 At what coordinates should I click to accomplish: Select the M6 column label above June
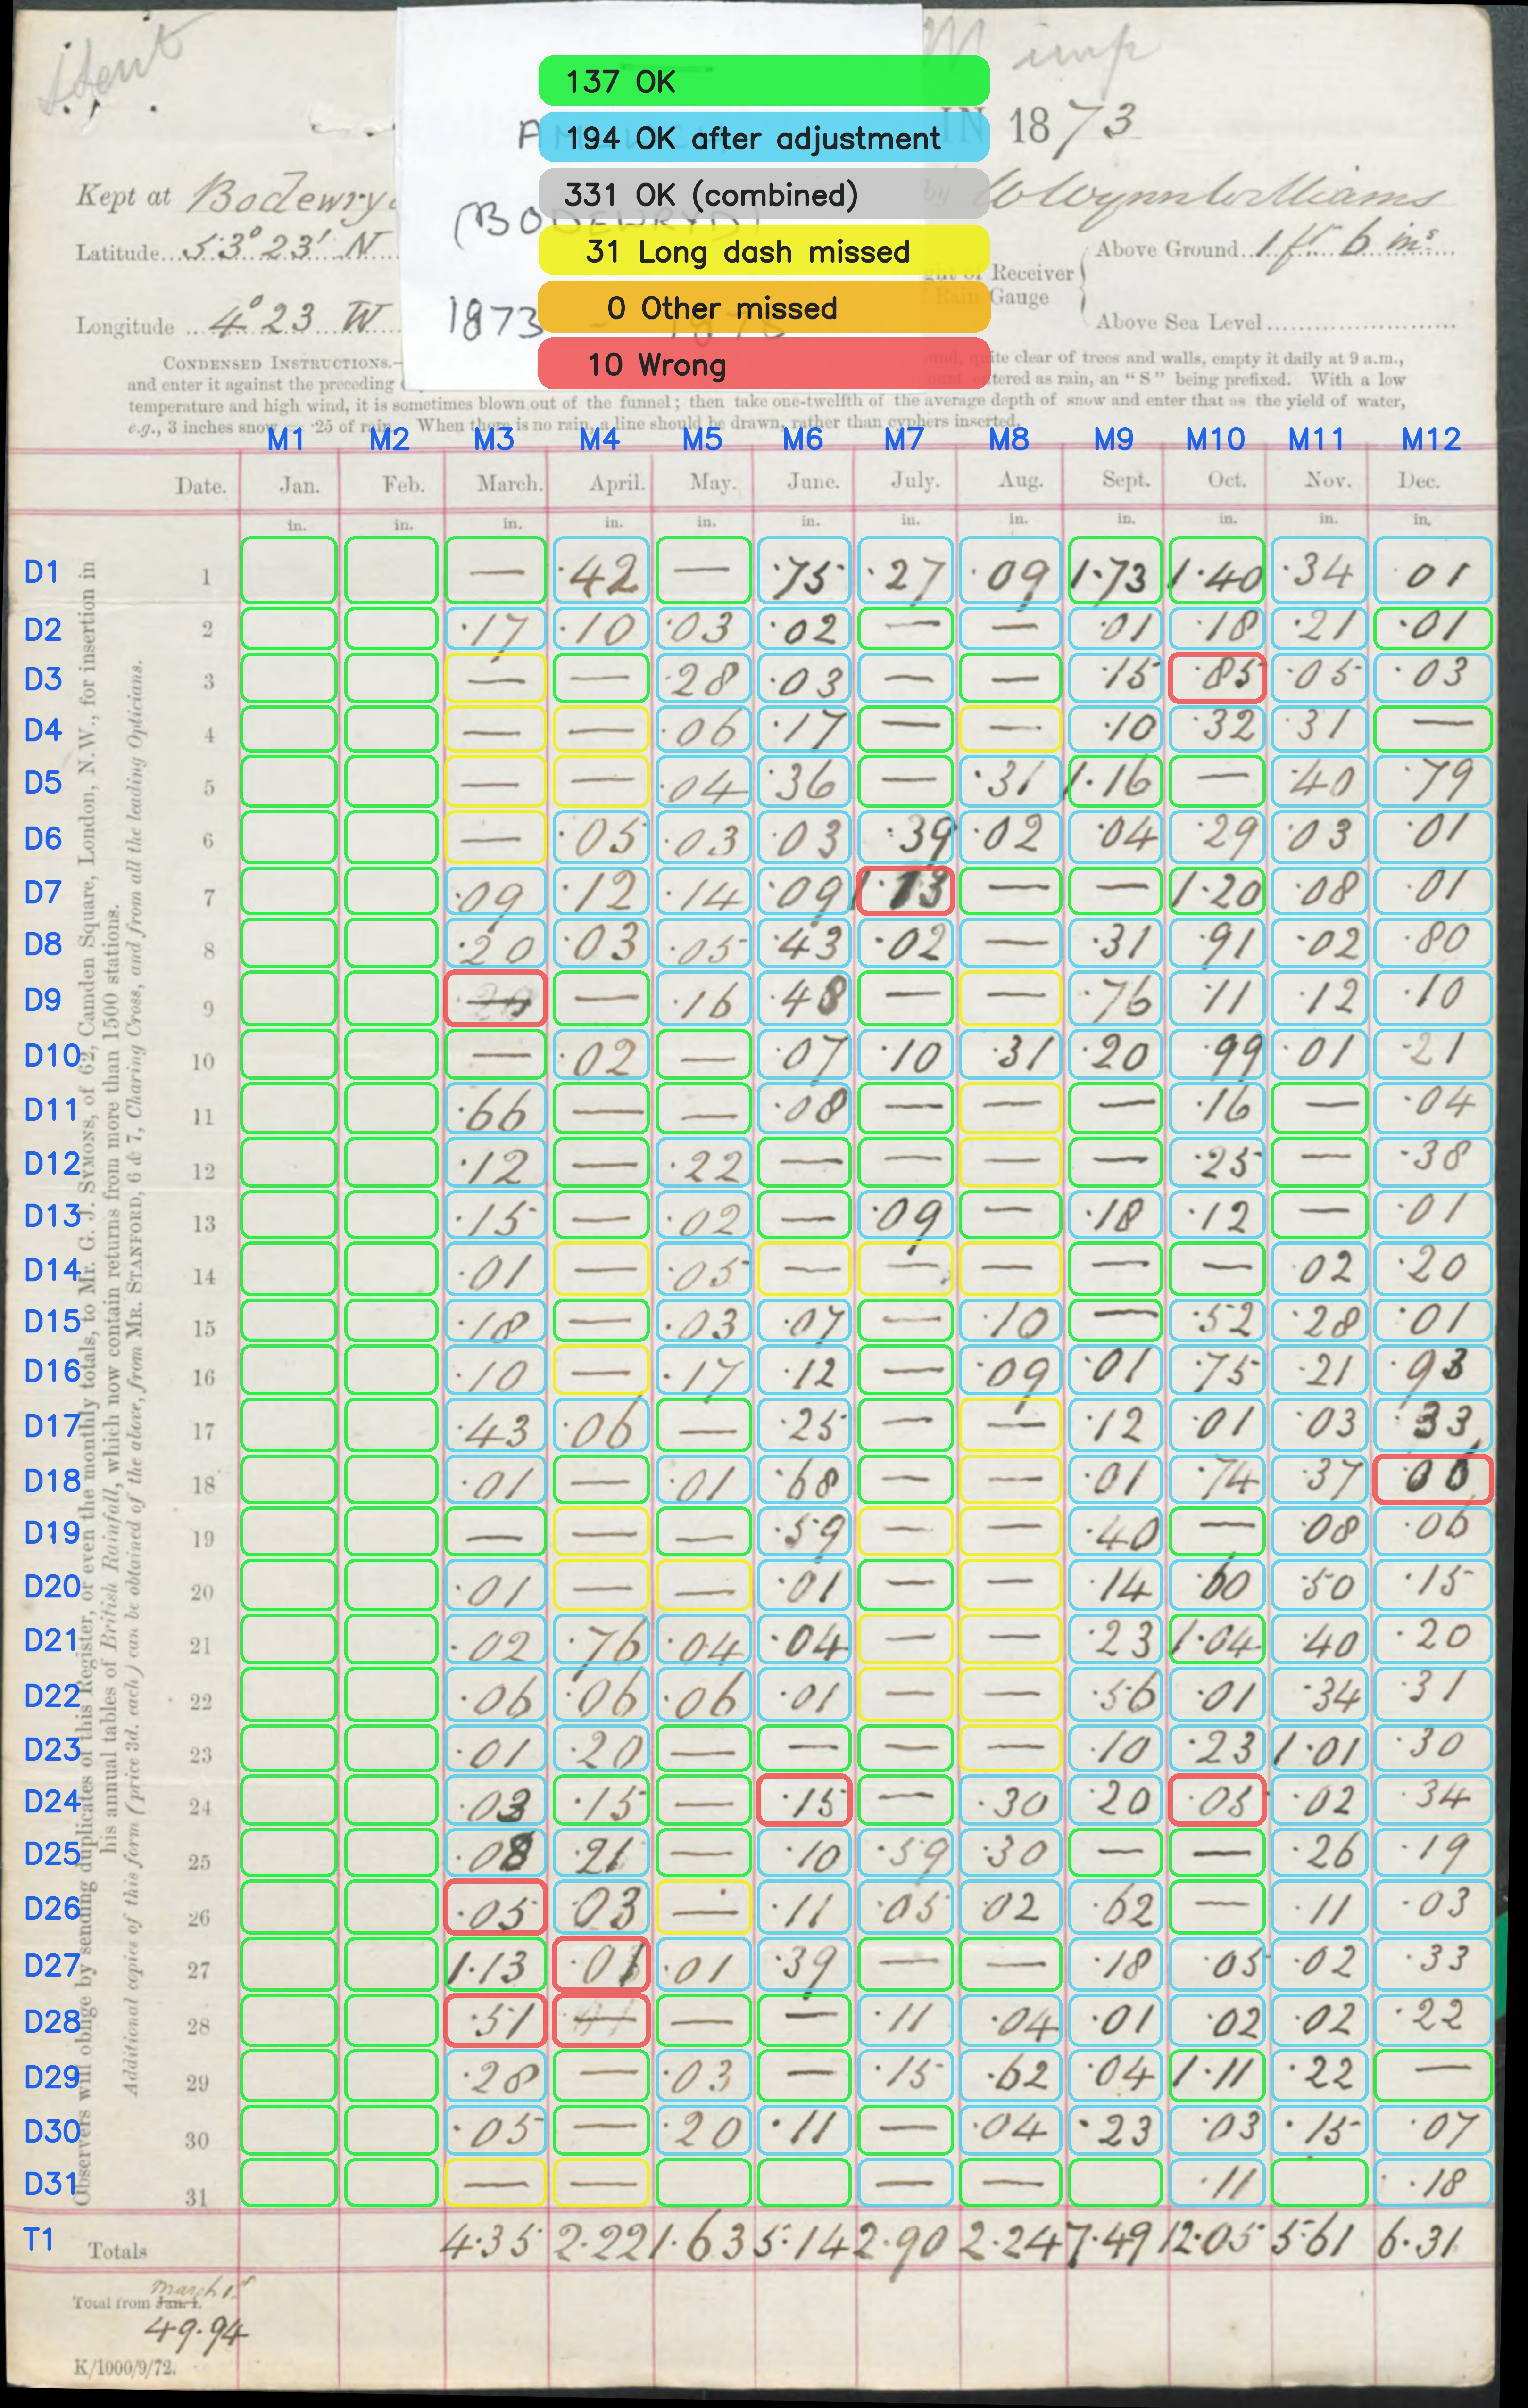pos(802,439)
